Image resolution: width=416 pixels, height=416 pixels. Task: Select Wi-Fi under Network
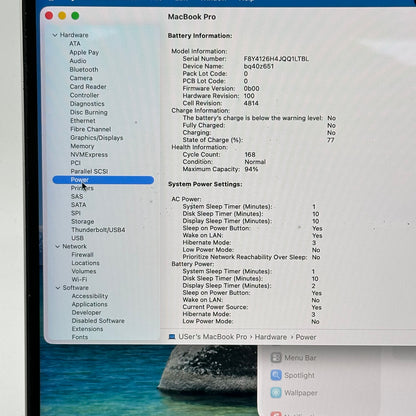pos(79,279)
